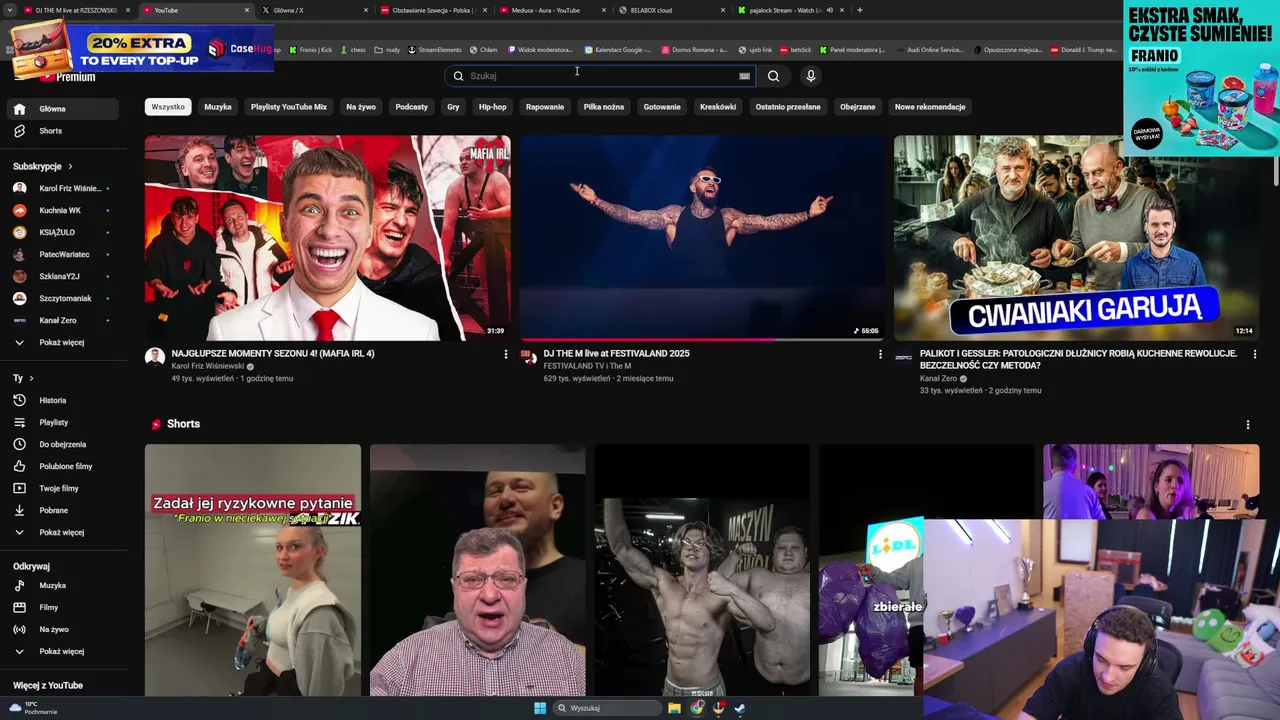Select the Gotowanie filter chip
The width and height of the screenshot is (1280, 720).
(662, 107)
